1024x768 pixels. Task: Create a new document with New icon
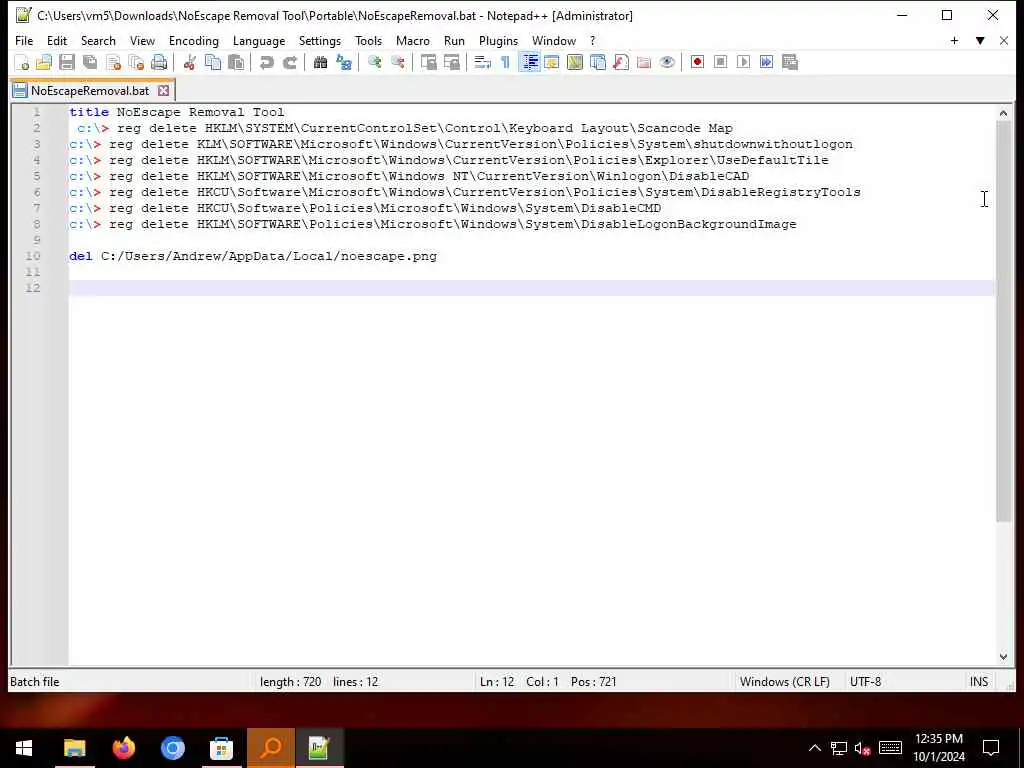pos(22,62)
